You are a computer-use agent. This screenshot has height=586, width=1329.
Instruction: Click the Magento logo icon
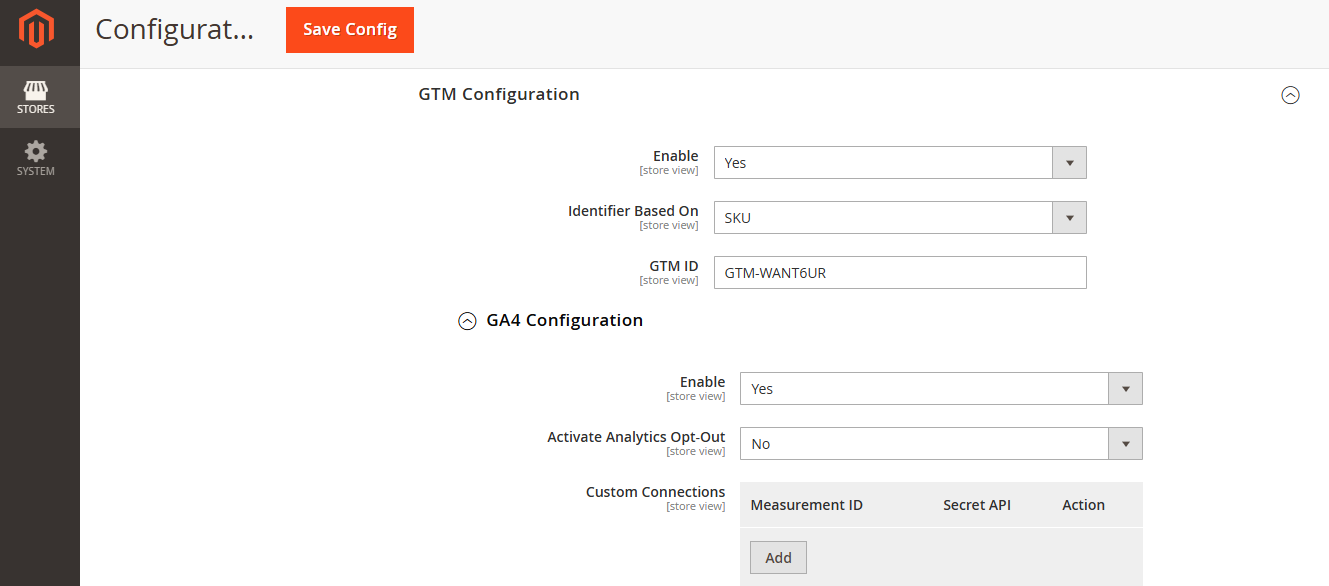coord(37,29)
